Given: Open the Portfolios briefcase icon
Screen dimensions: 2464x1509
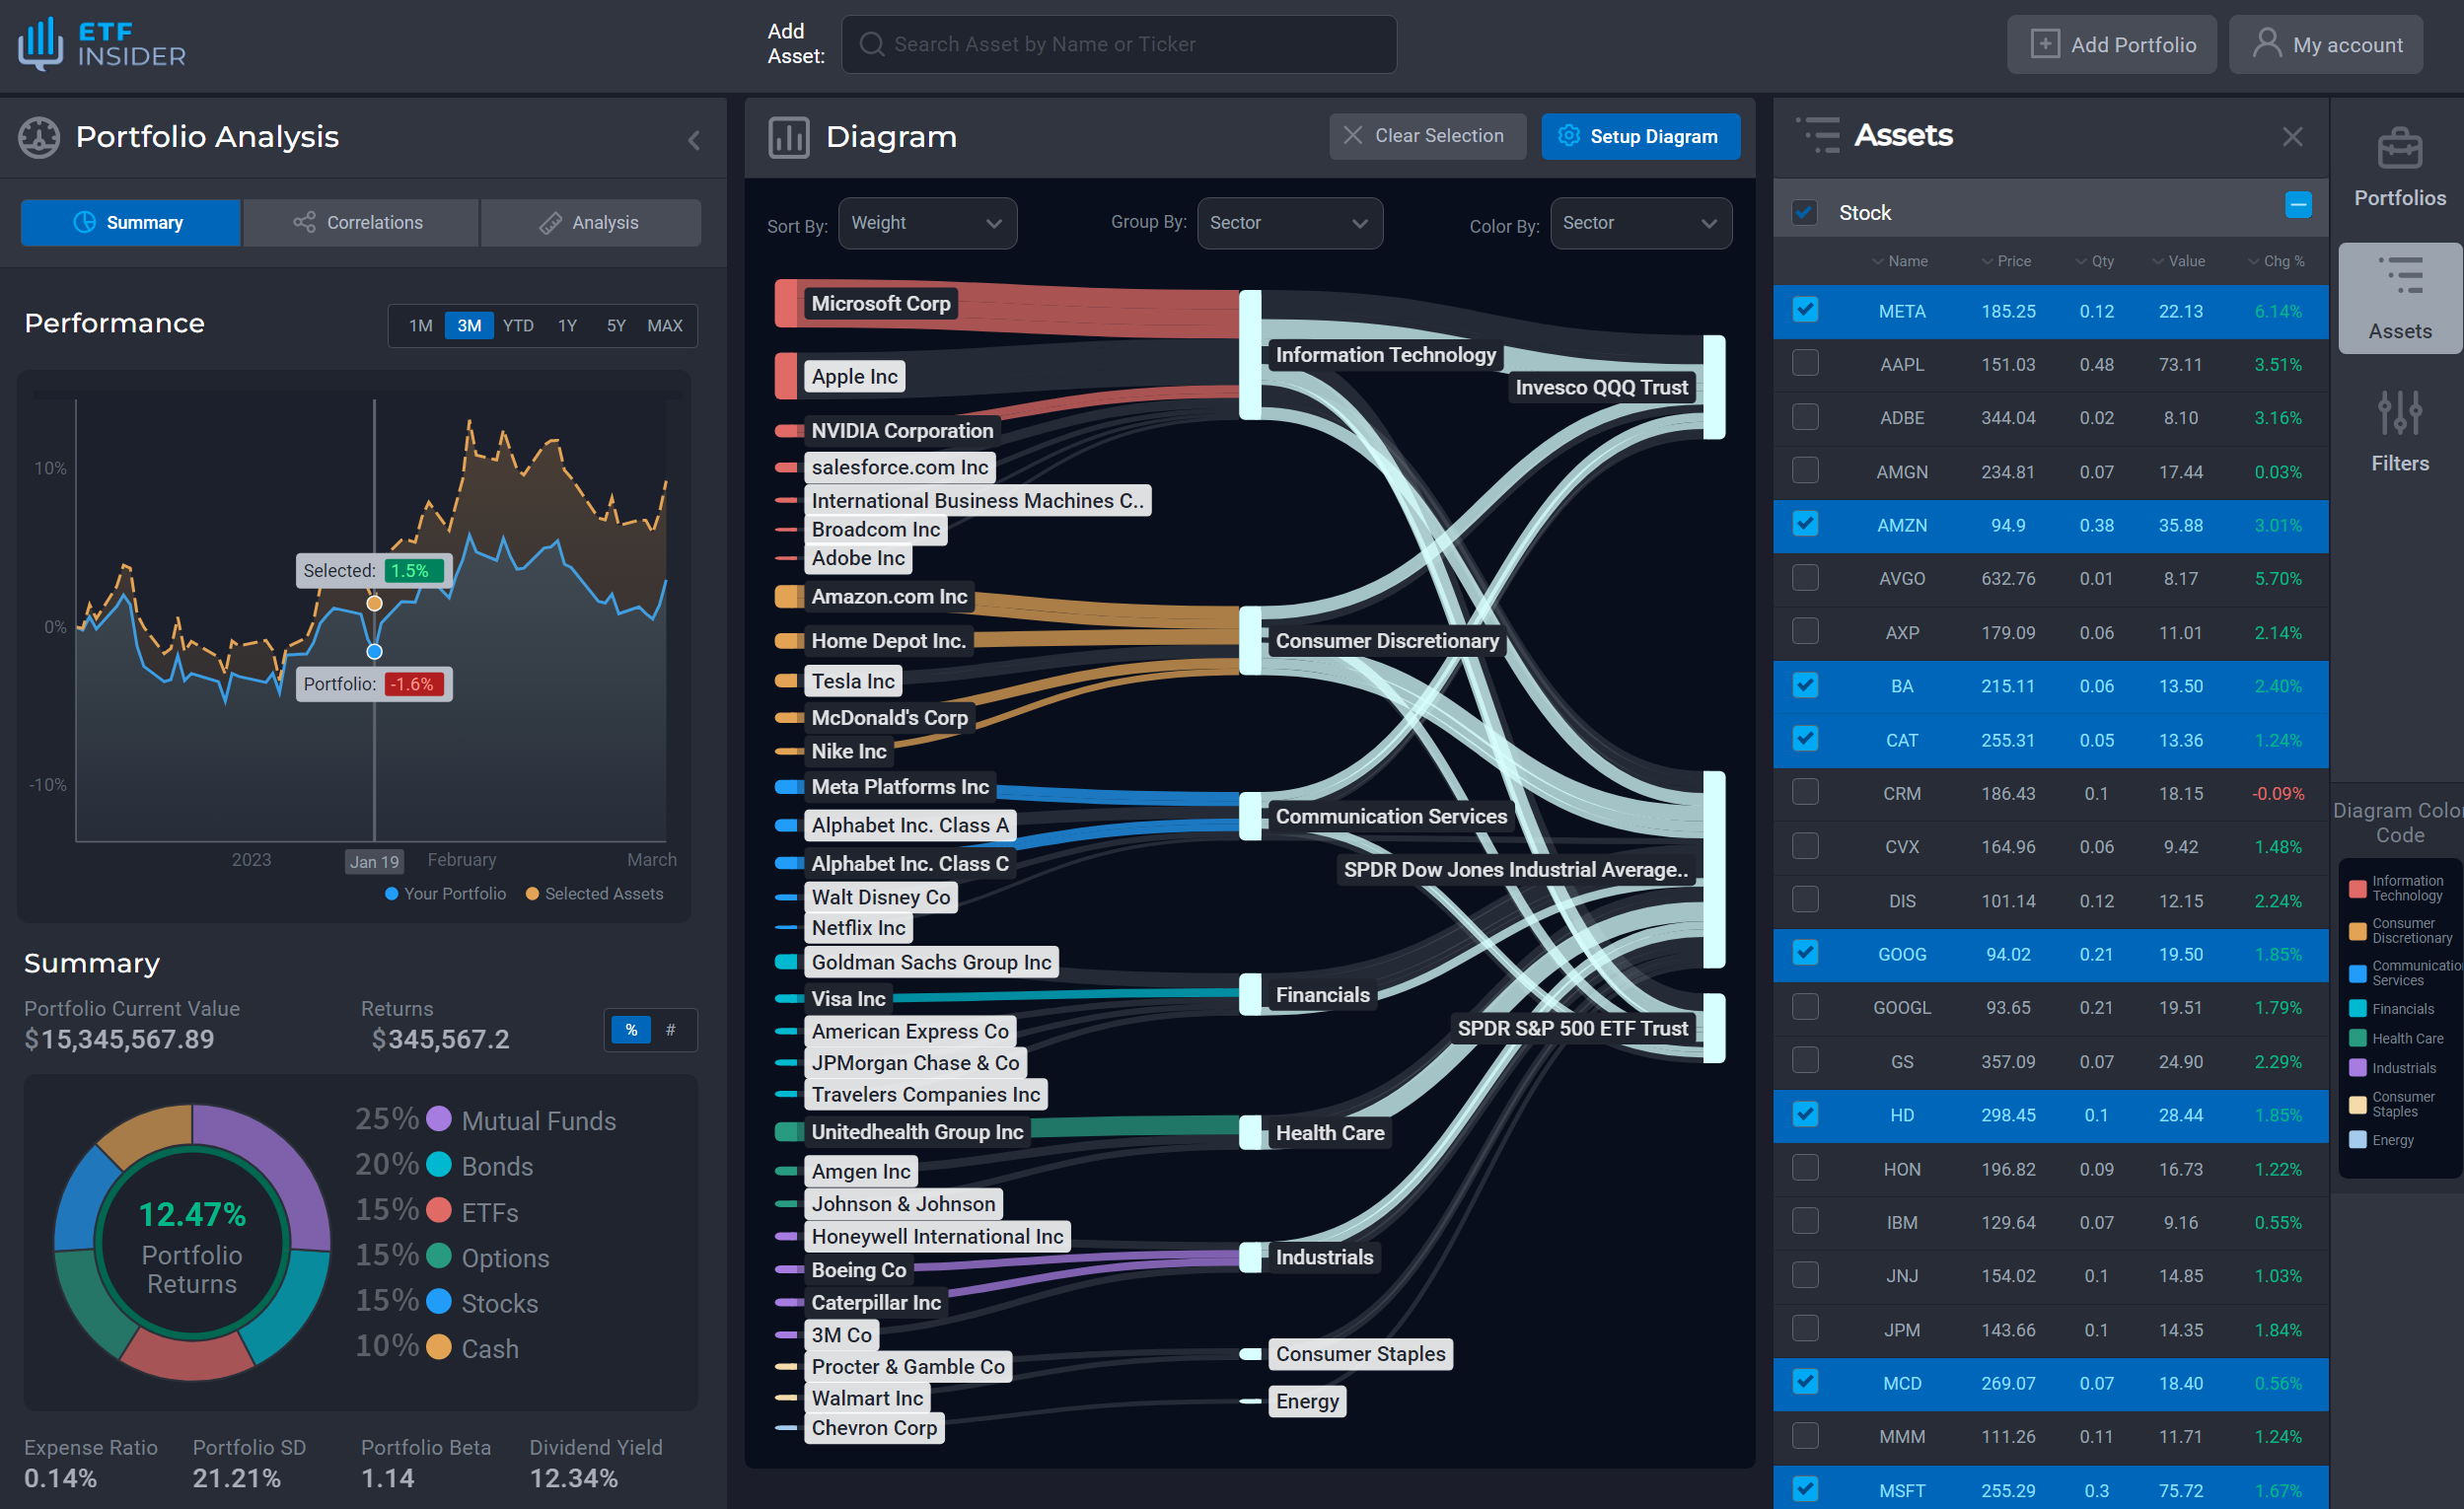Looking at the screenshot, I should point(2398,149).
